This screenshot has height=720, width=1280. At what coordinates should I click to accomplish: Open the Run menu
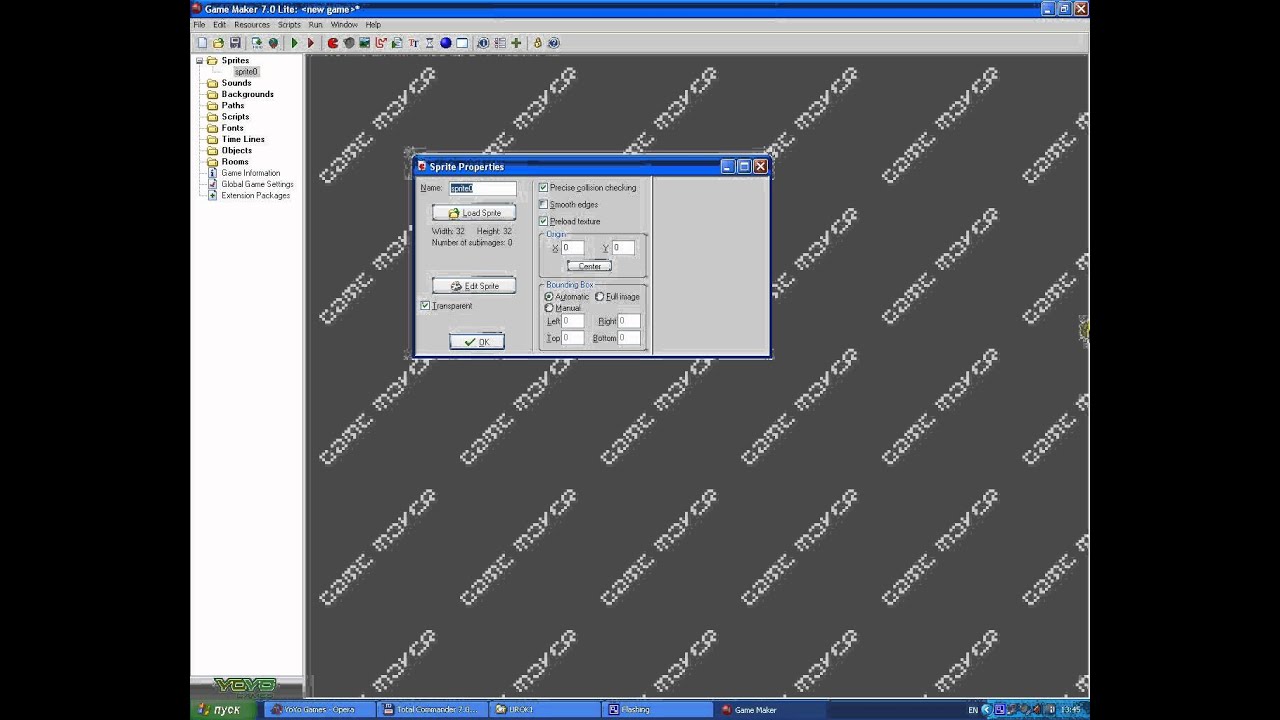click(315, 24)
